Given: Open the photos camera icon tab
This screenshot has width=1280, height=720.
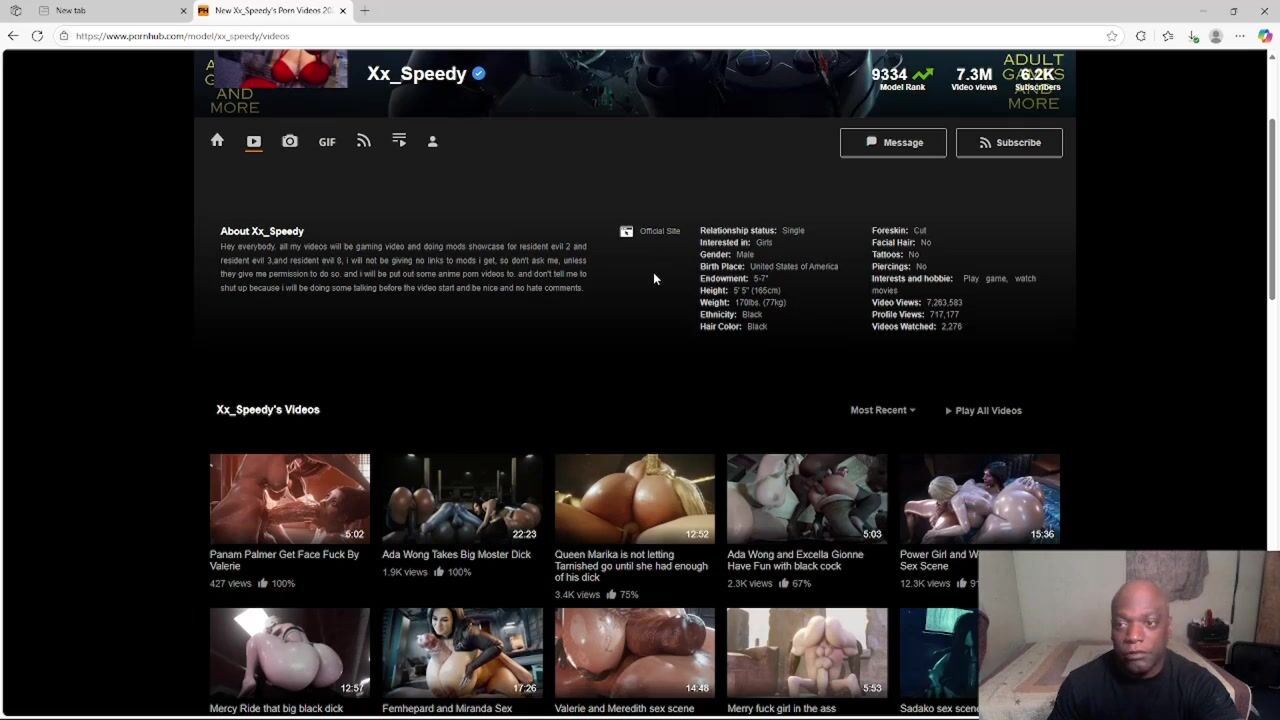Looking at the screenshot, I should point(290,142).
